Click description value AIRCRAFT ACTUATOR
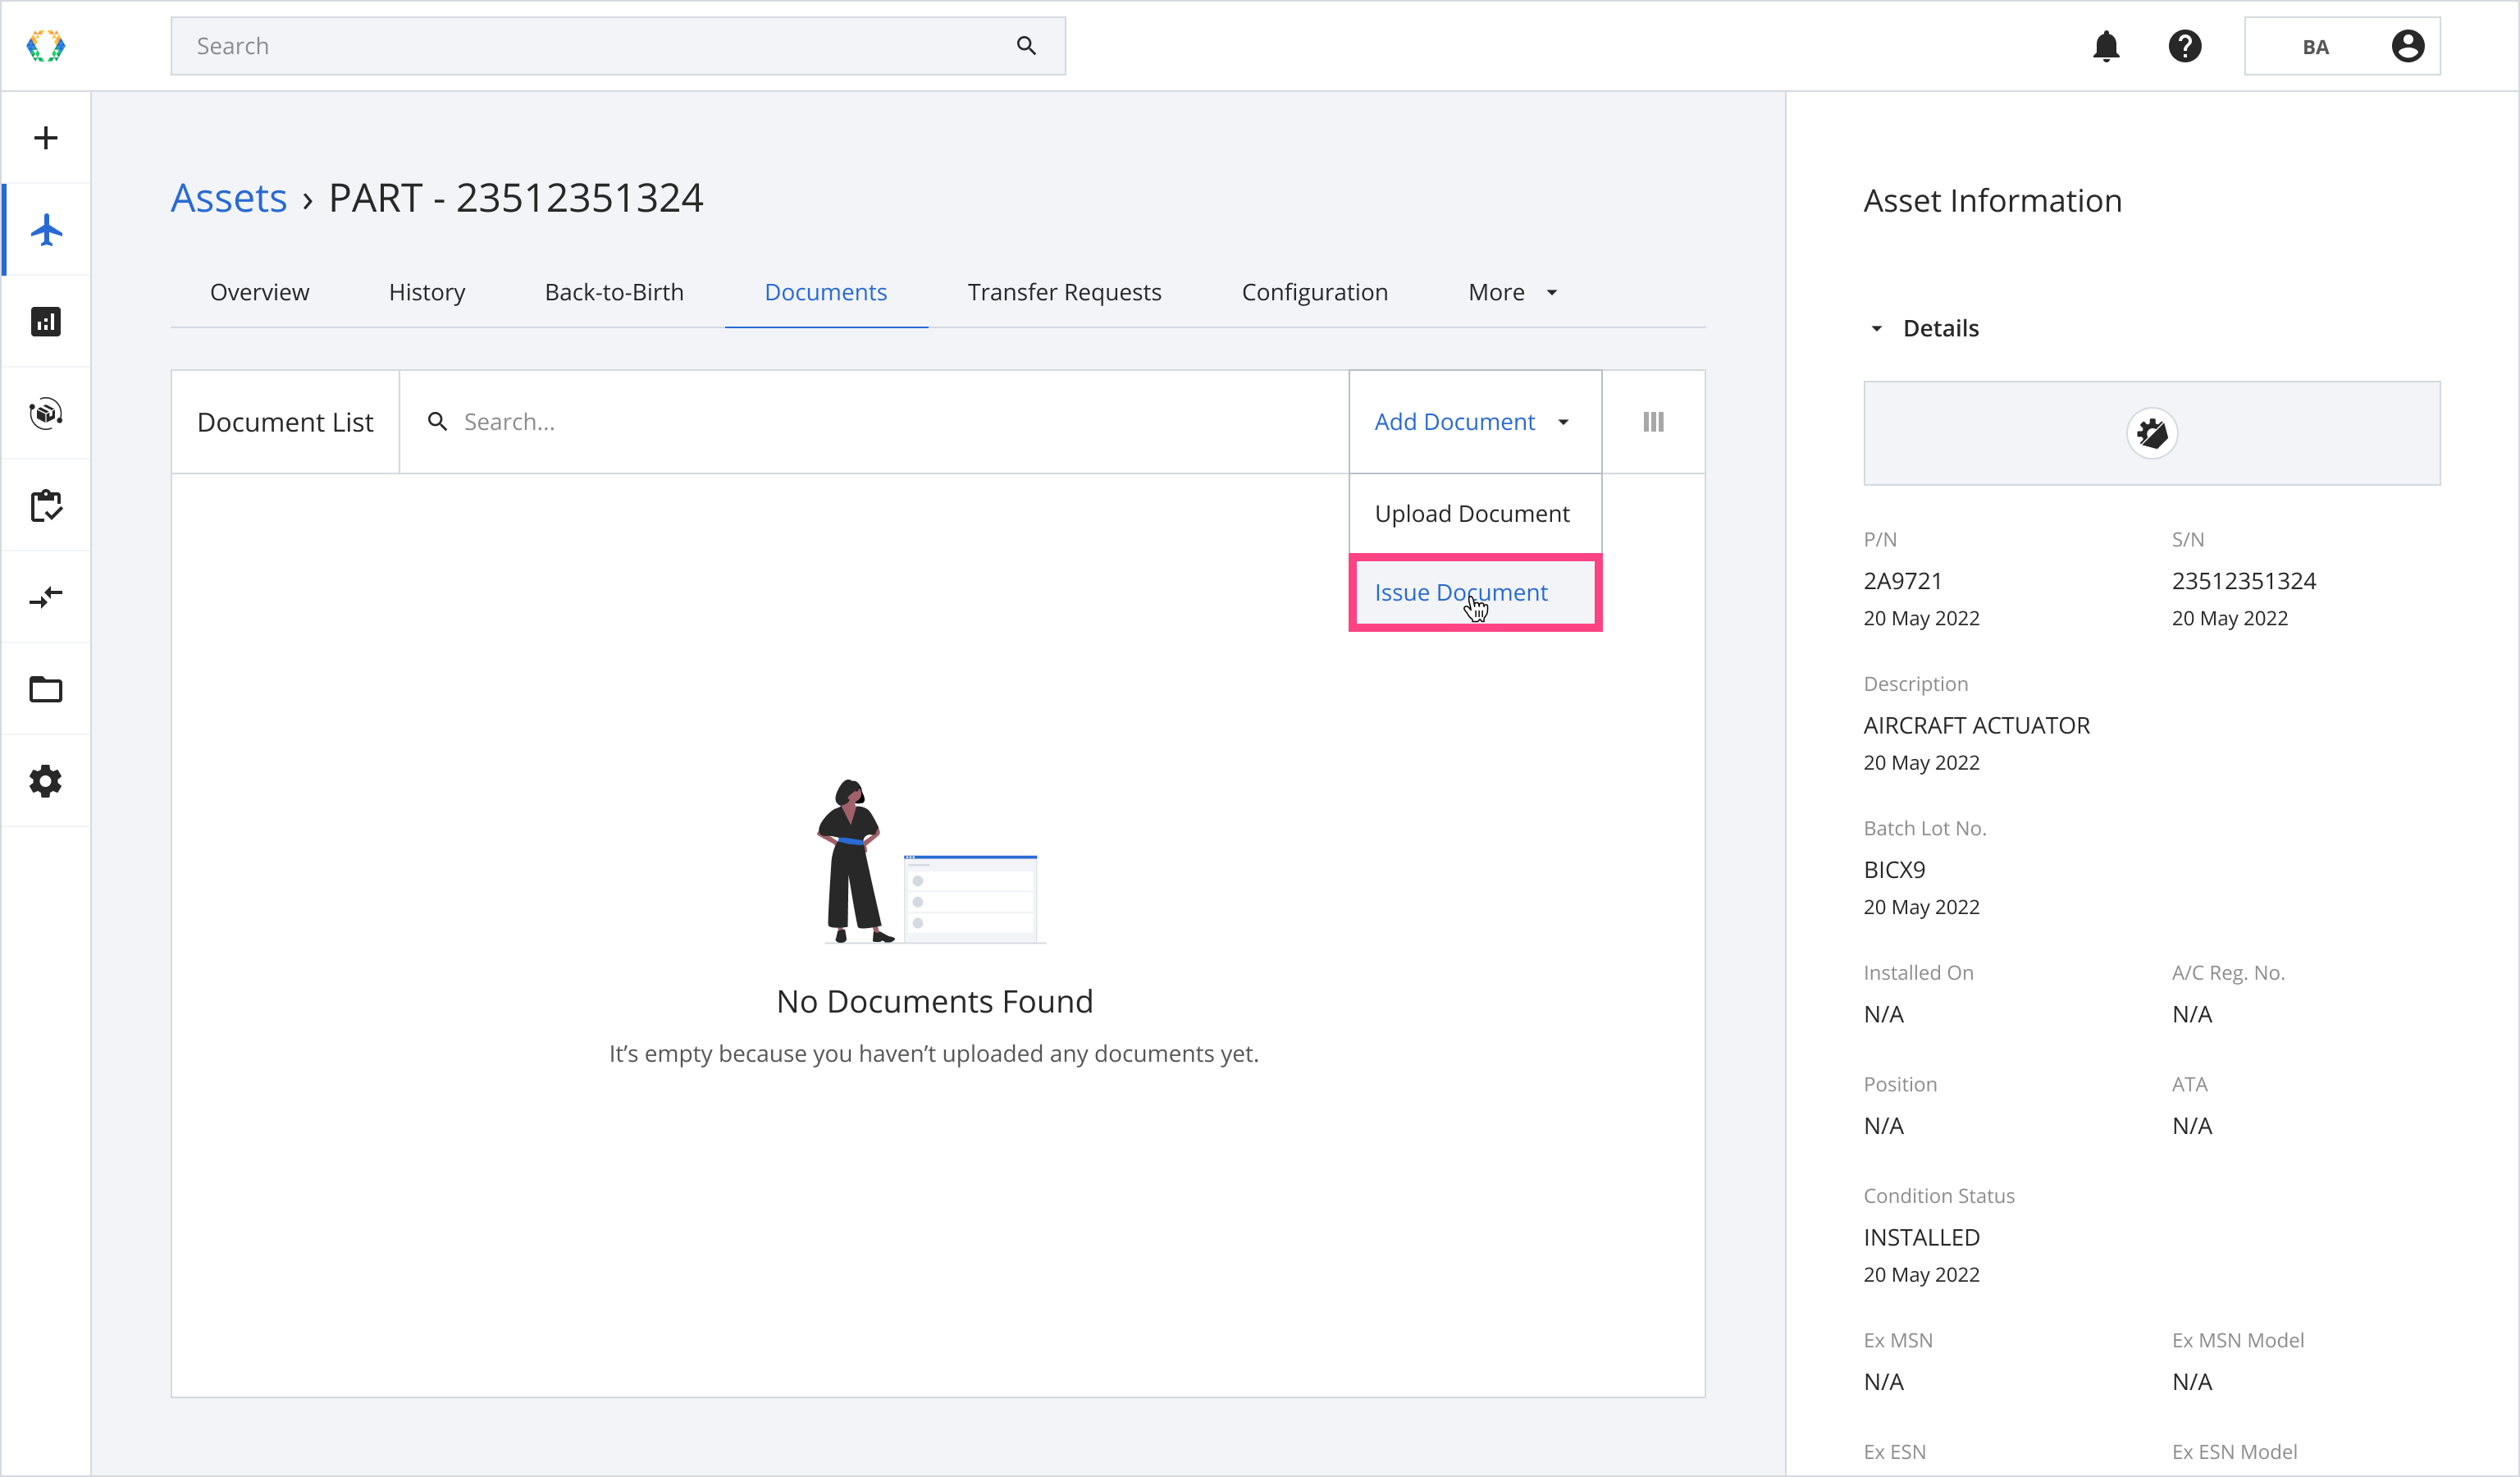Viewport: 2520px width, 1477px height. tap(1977, 726)
